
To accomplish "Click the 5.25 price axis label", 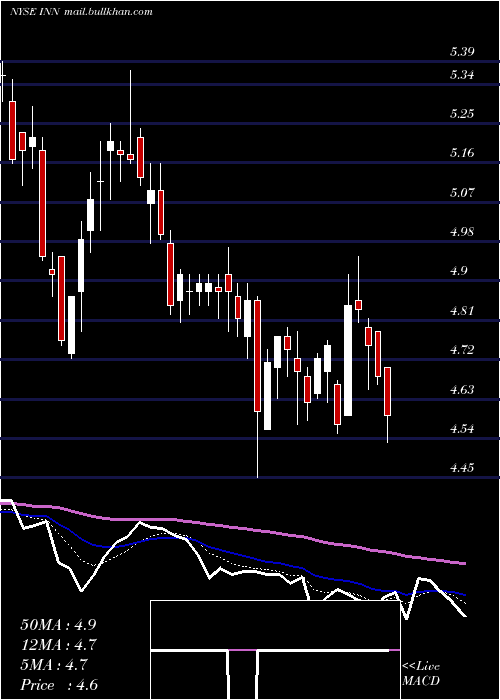I will coord(462,114).
